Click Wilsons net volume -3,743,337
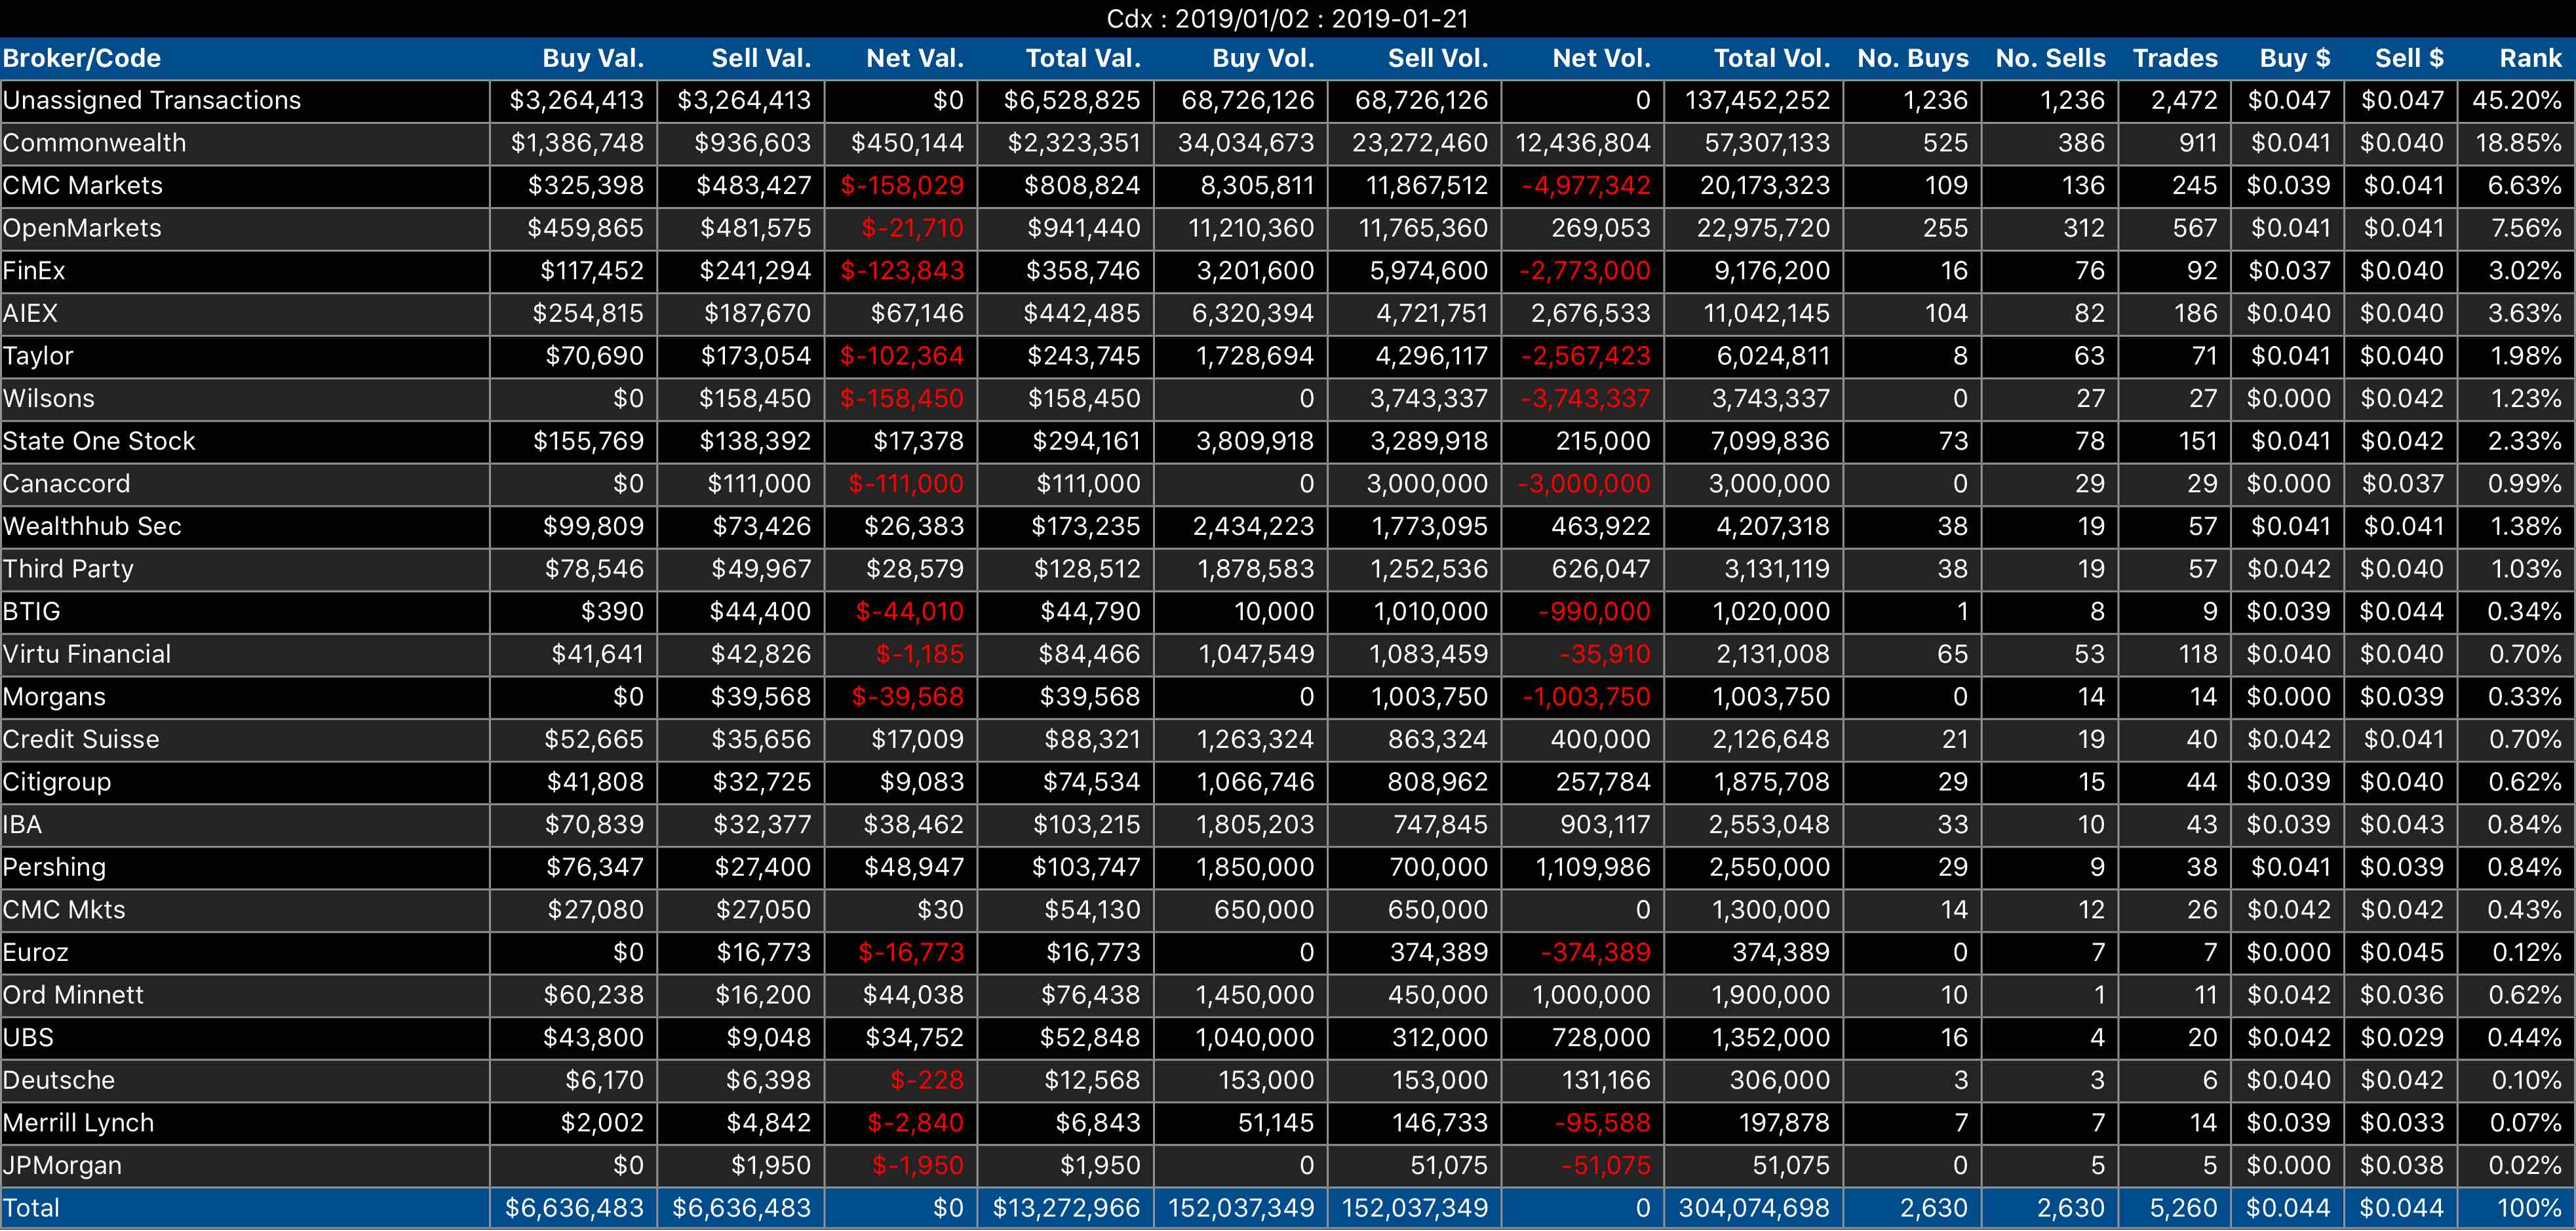 click(x=1585, y=398)
